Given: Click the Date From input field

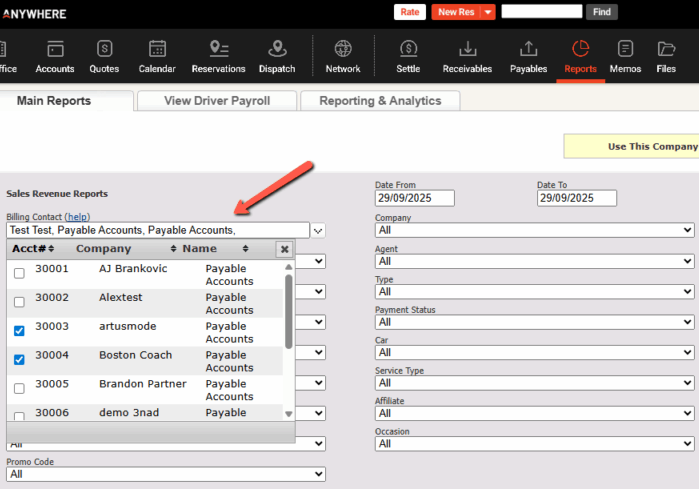Looking at the screenshot, I should click(414, 198).
